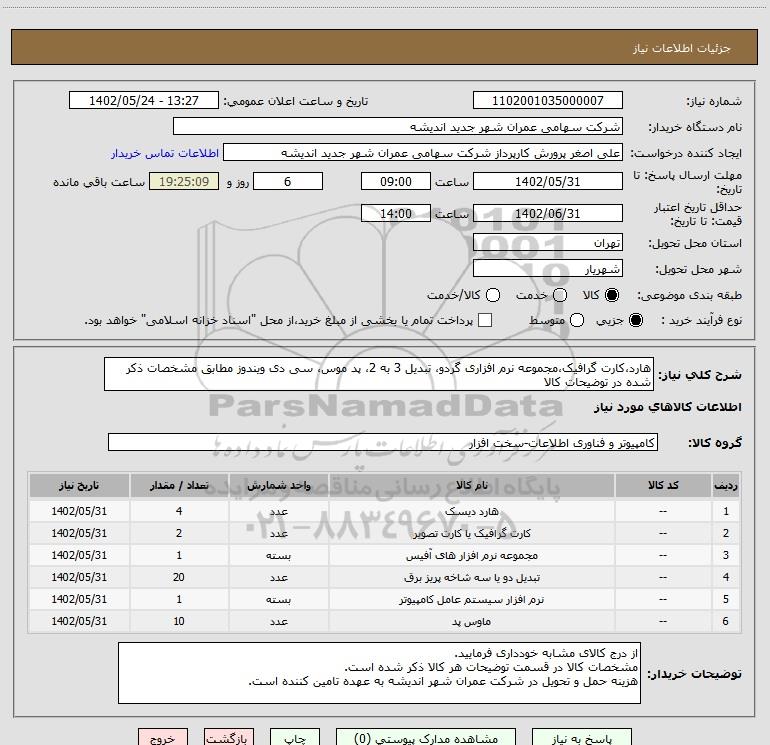This screenshot has width=770, height=745.
Task: Select the کالا radio button
Action: click(x=613, y=296)
